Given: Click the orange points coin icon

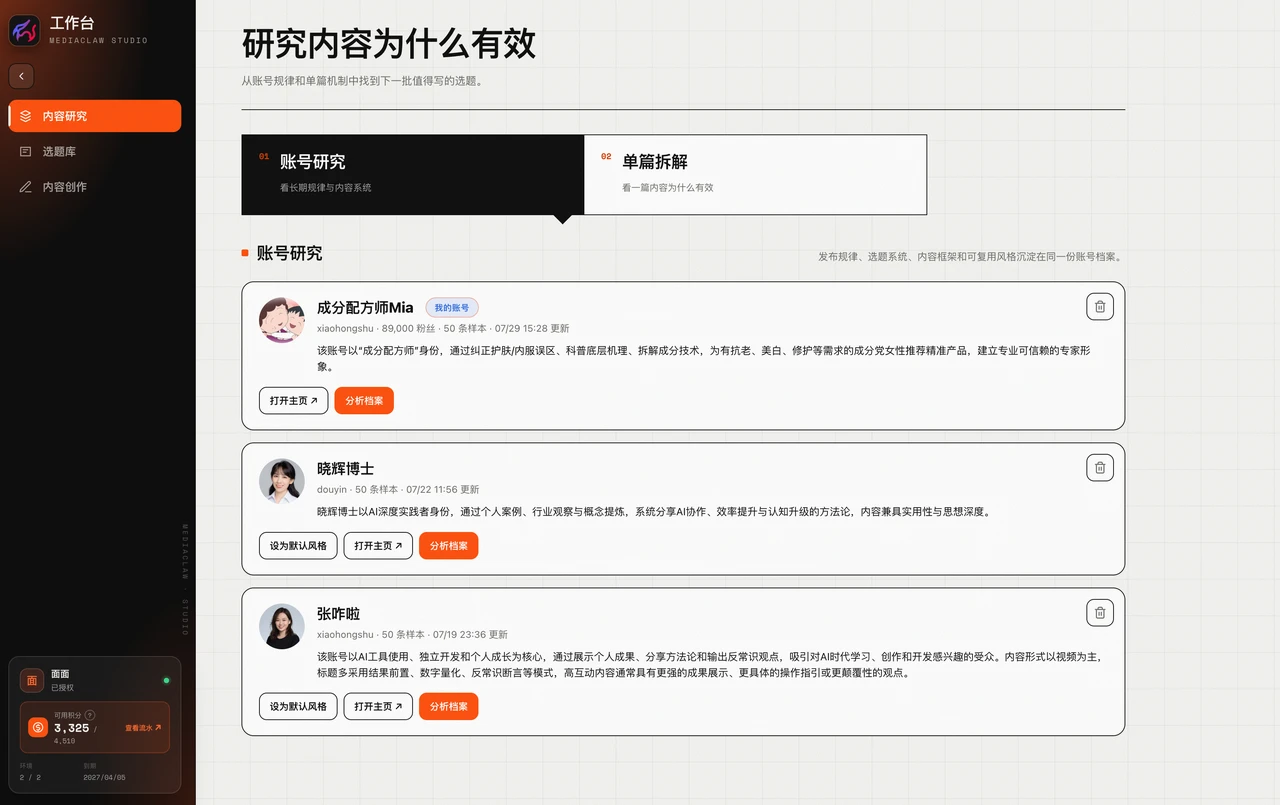Looking at the screenshot, I should click(38, 727).
